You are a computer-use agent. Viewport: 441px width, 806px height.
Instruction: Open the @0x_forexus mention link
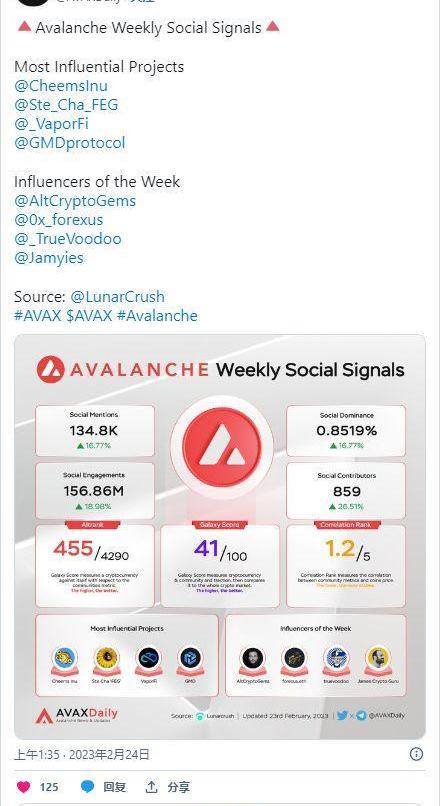tap(59, 220)
